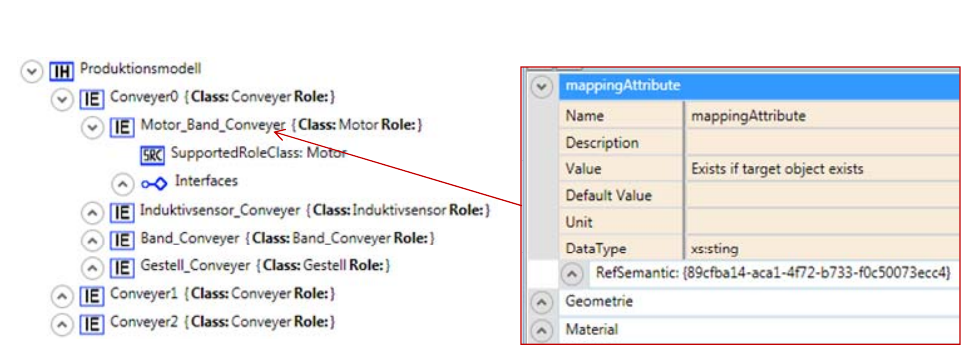
Task: Click the Default Value property label
Action: click(x=609, y=196)
